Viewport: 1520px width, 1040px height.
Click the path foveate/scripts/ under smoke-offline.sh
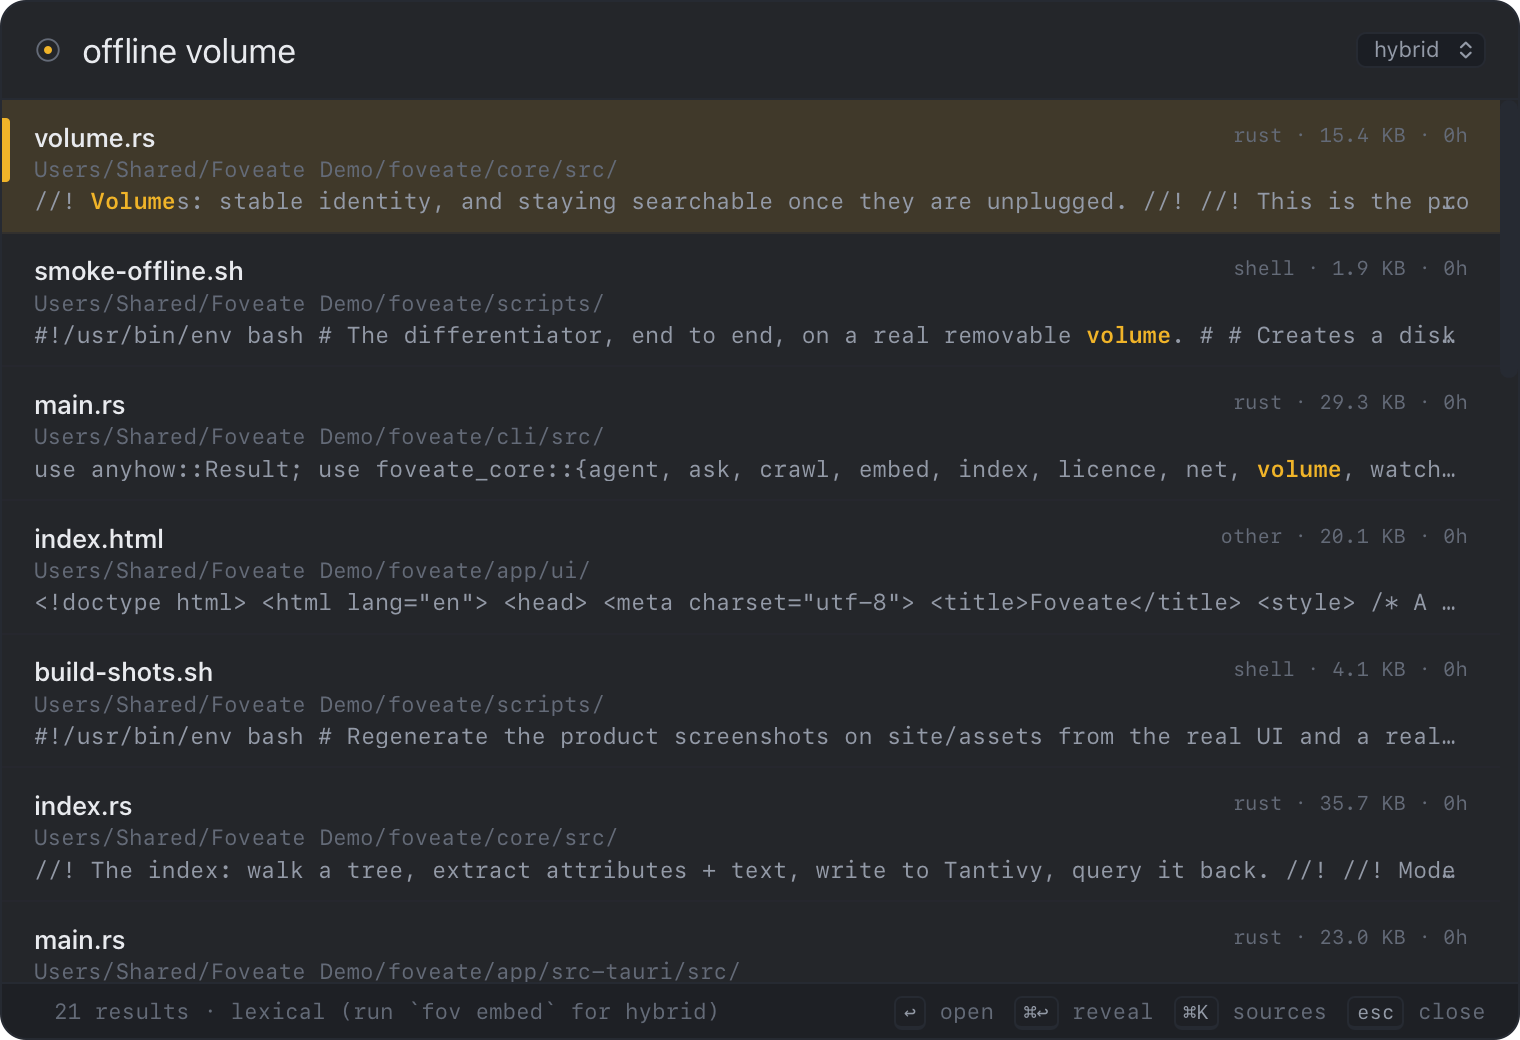pyautogui.click(x=319, y=304)
